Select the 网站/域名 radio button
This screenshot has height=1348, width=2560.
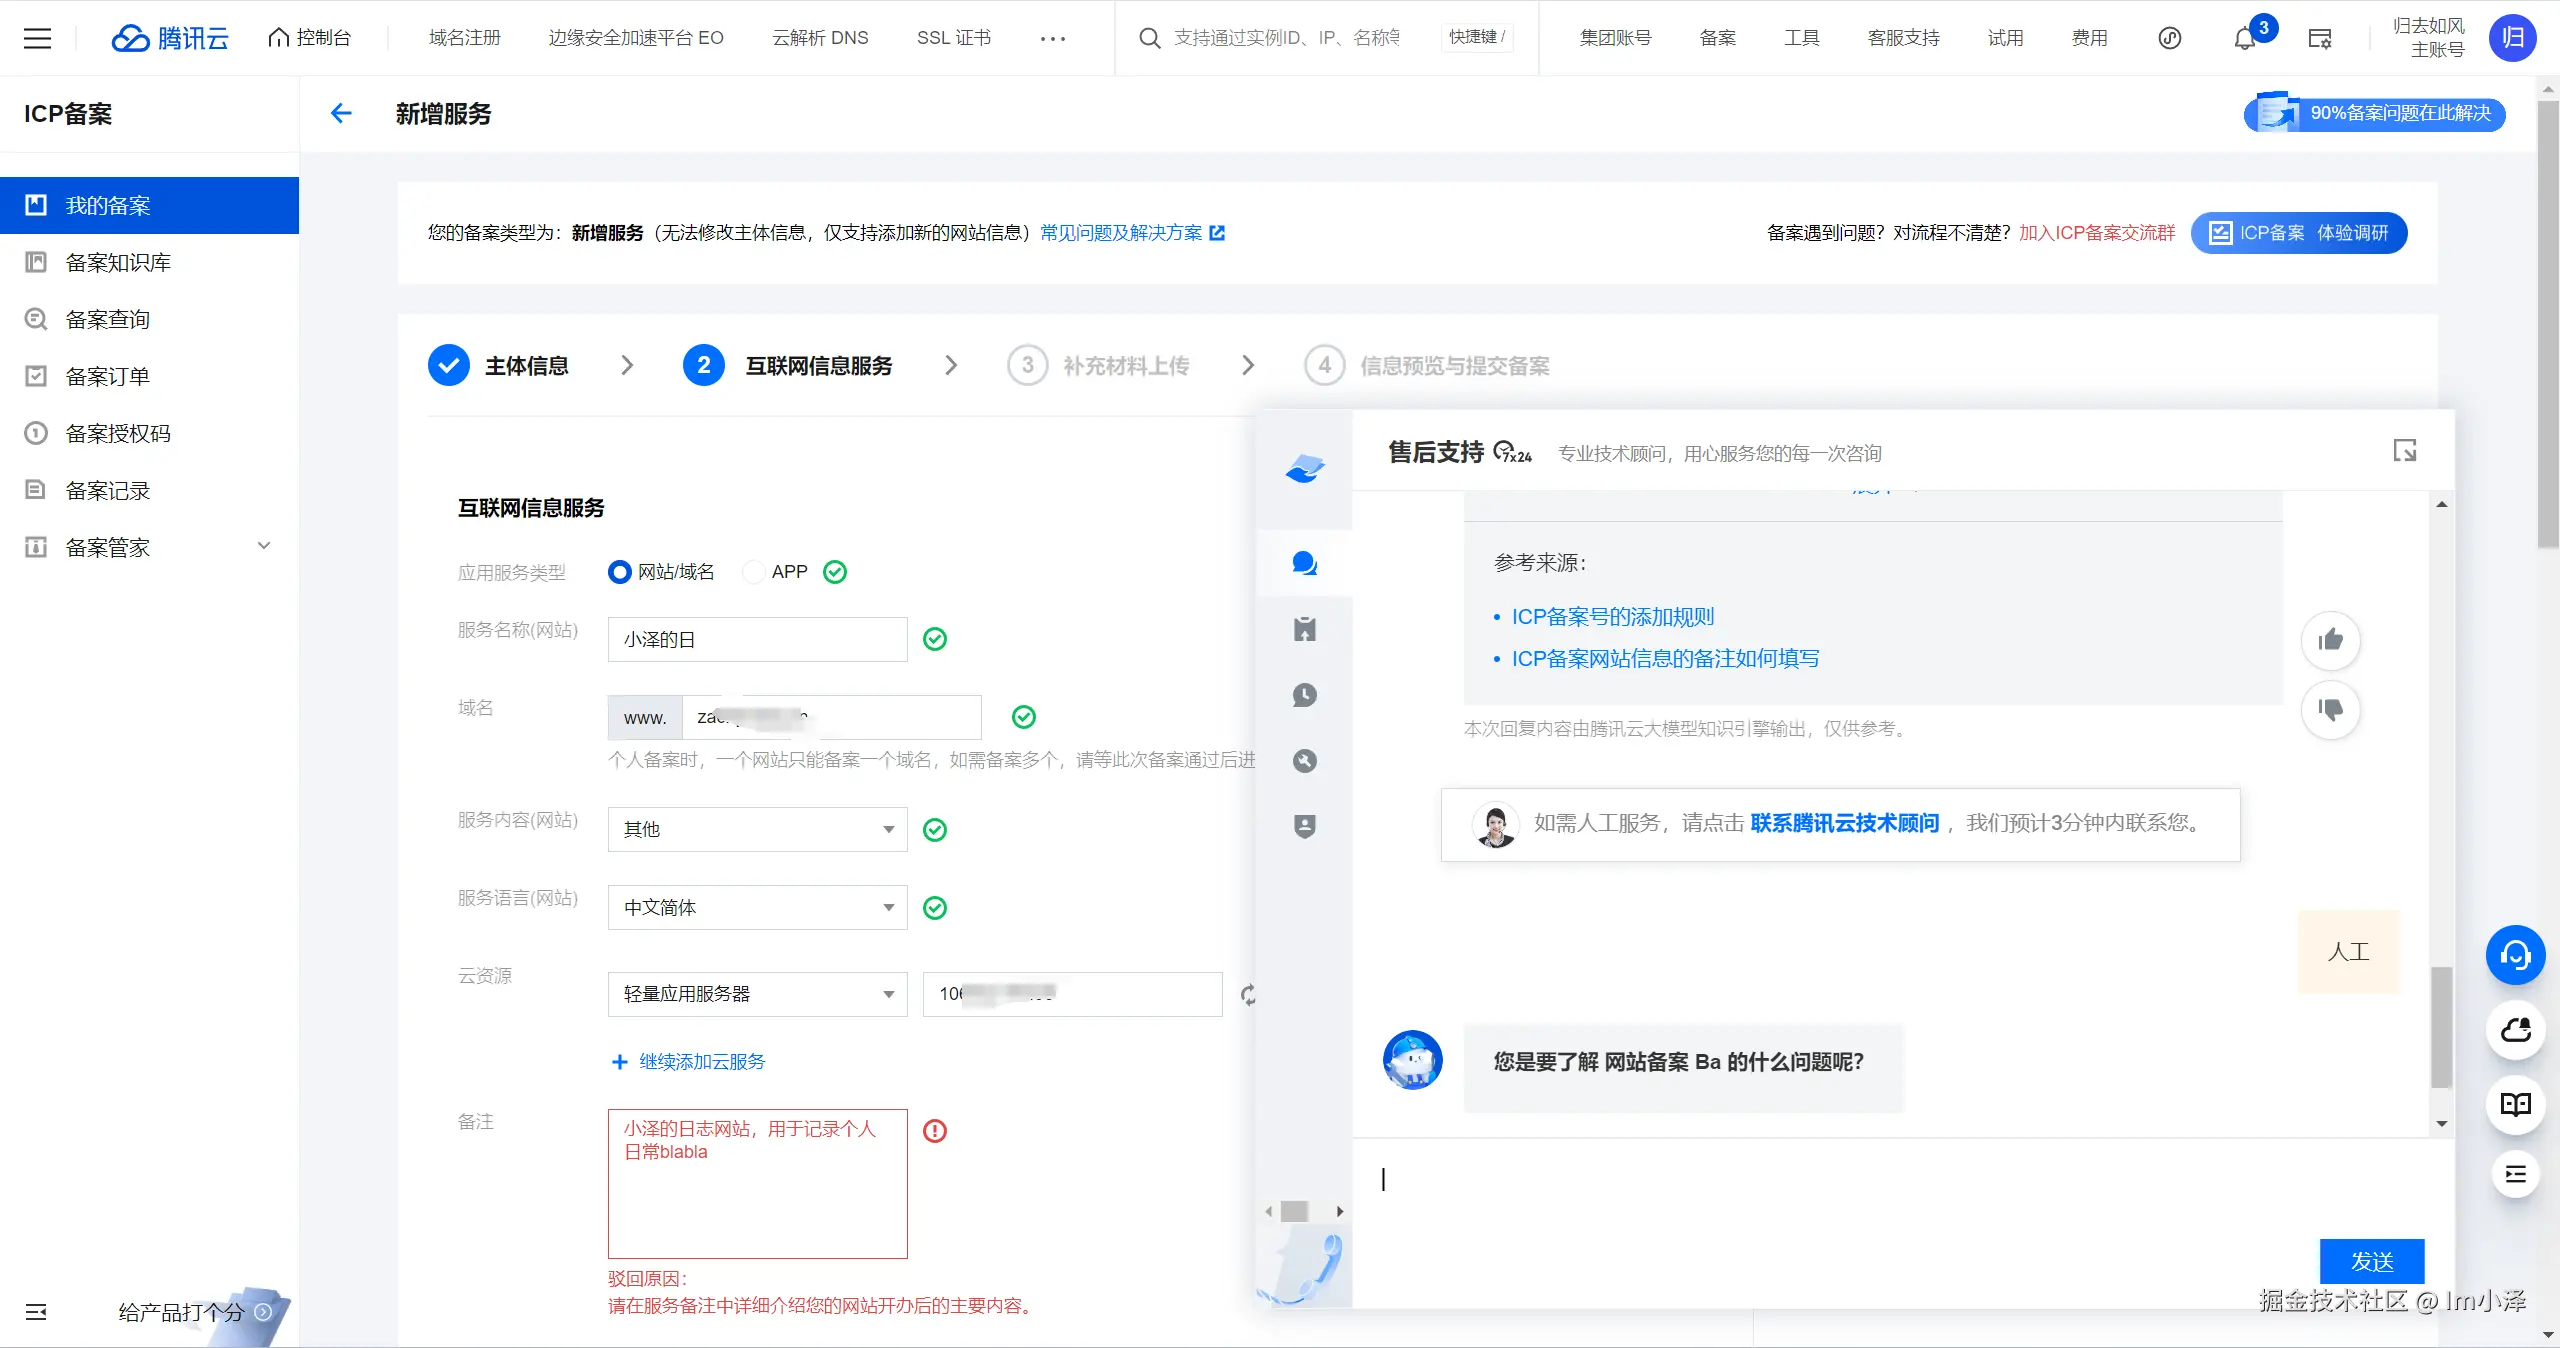click(620, 572)
